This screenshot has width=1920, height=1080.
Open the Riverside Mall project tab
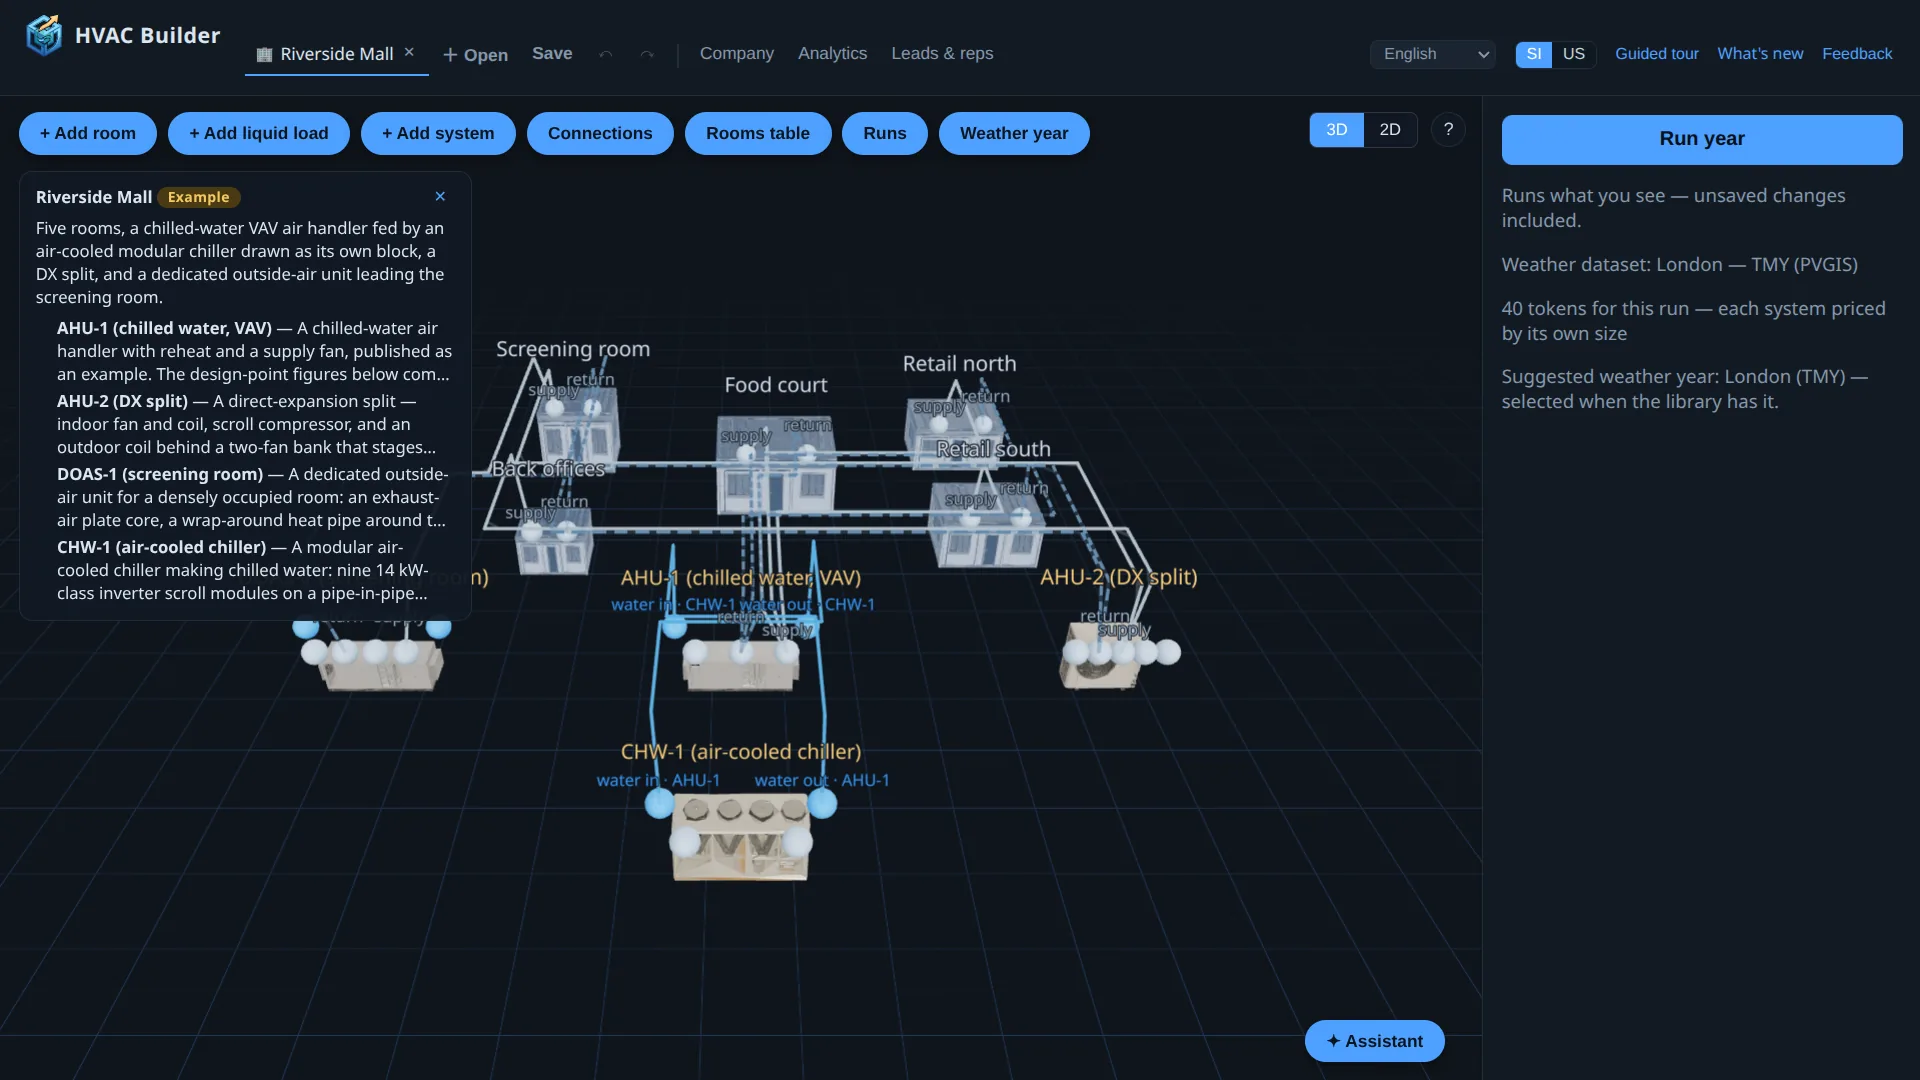pos(336,54)
